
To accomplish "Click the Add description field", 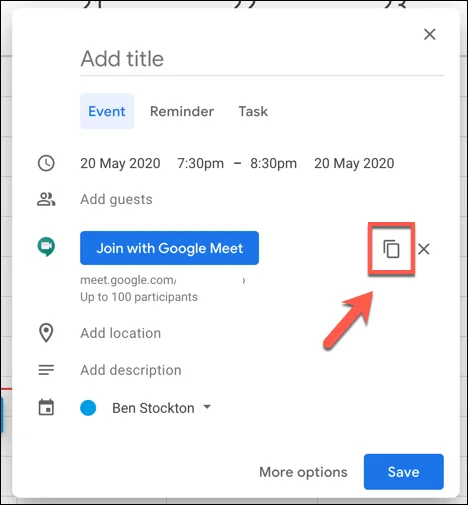I will click(x=131, y=370).
